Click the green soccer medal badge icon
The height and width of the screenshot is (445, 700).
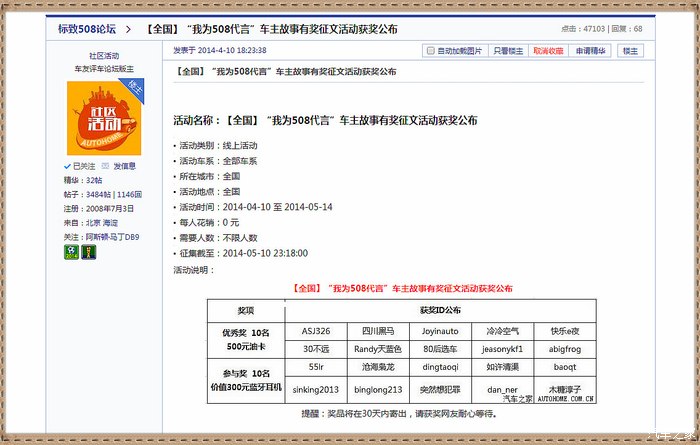click(70, 252)
